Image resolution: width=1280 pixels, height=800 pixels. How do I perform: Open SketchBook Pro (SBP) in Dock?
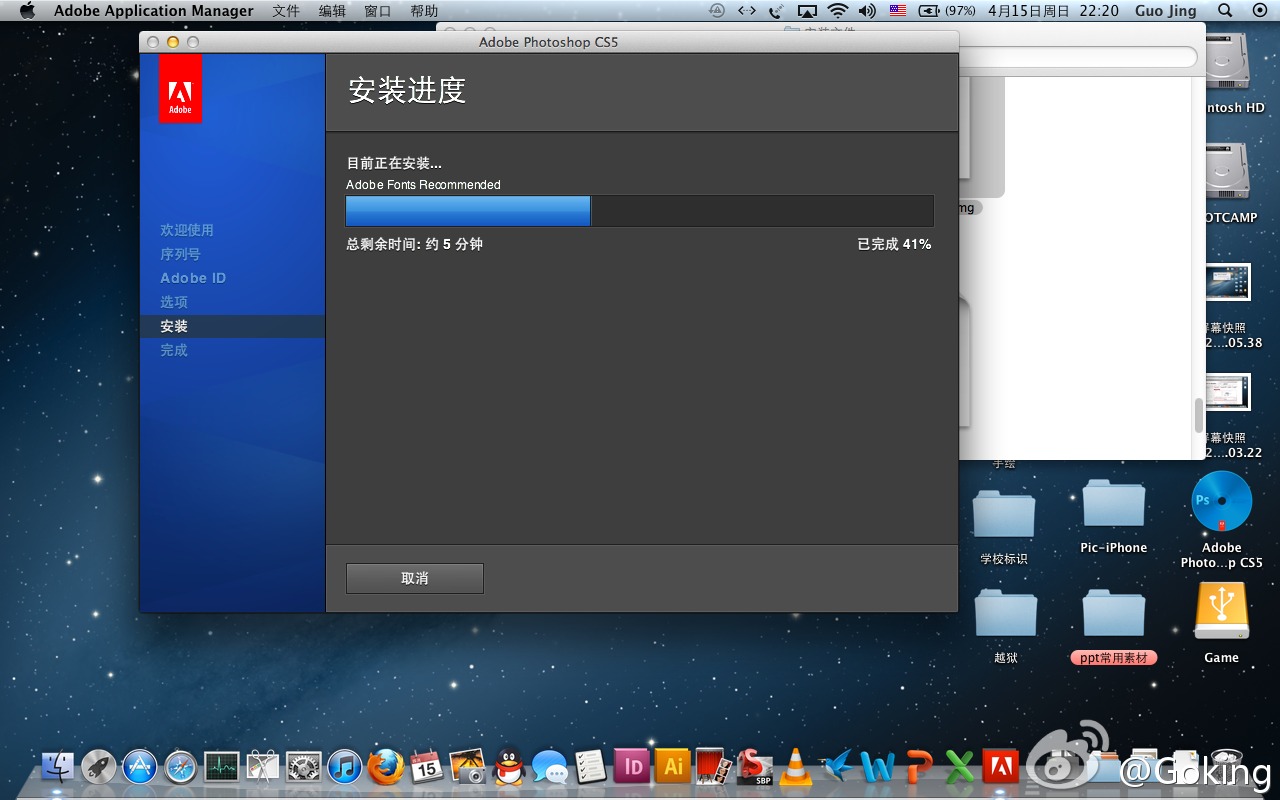coord(756,767)
